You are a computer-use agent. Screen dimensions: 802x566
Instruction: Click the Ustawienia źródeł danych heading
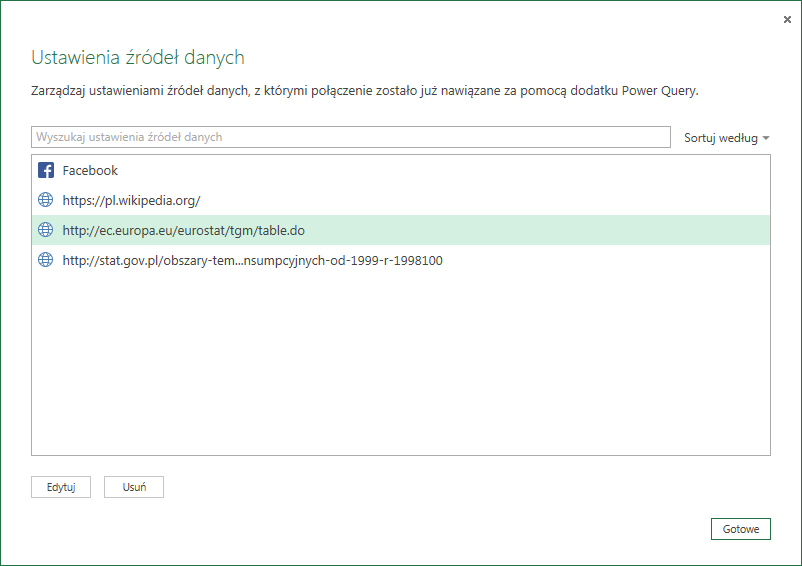[138, 57]
